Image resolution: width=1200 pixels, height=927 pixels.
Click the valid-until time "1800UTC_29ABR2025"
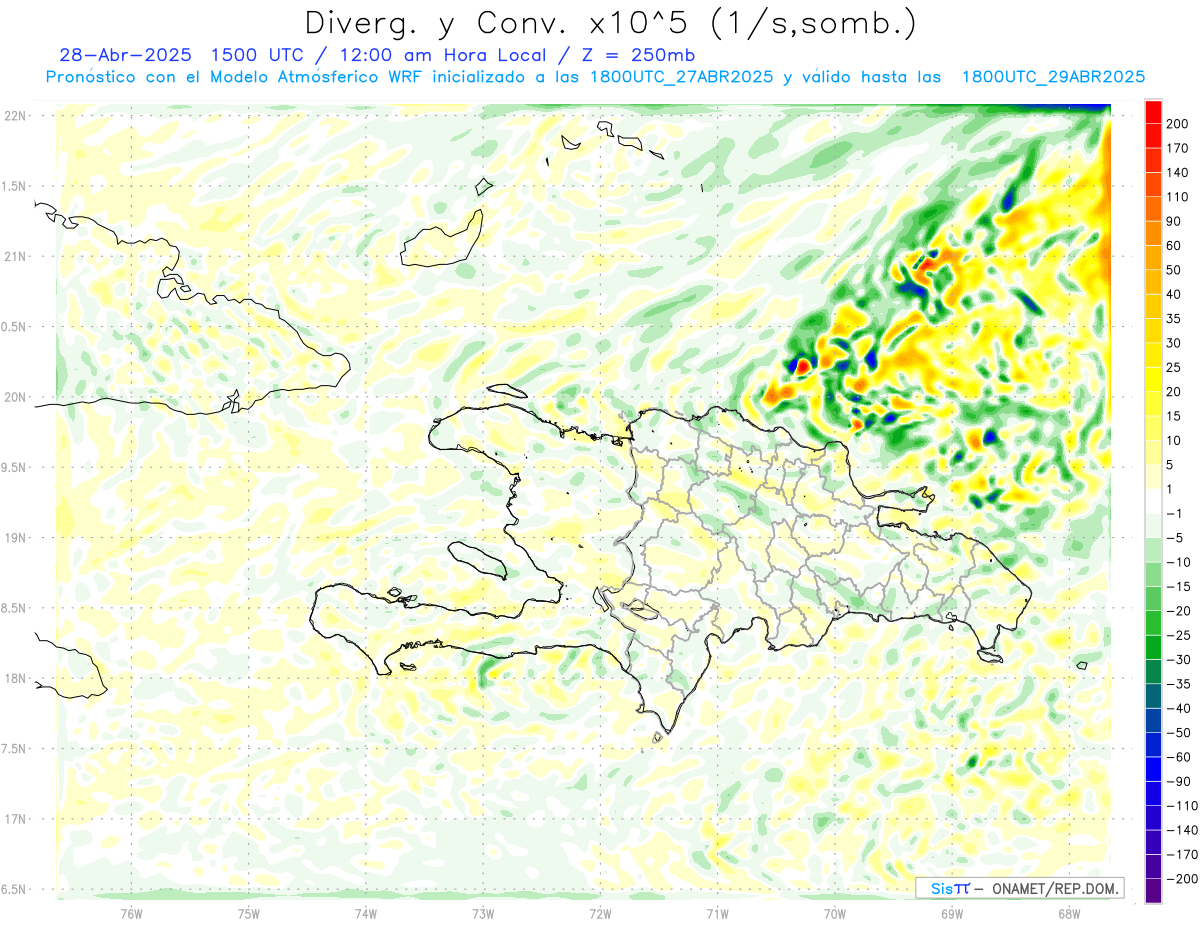click(x=1053, y=77)
